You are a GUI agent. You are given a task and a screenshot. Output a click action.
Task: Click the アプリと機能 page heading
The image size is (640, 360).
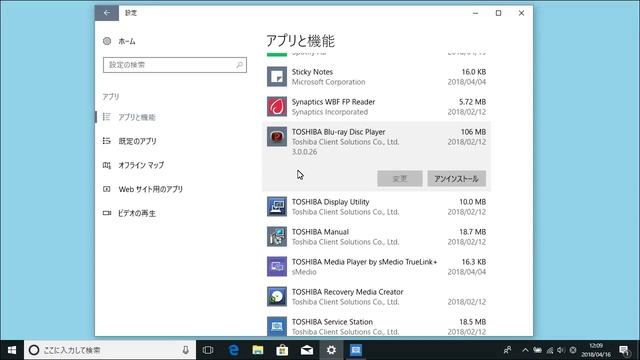pyautogui.click(x=300, y=41)
